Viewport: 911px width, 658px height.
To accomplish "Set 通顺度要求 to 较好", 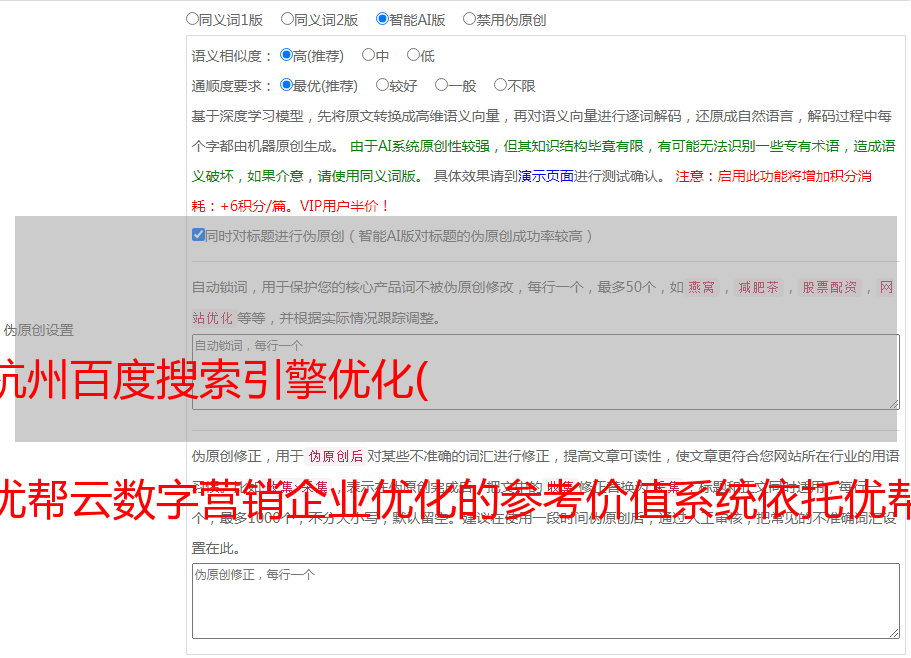I will coord(382,85).
